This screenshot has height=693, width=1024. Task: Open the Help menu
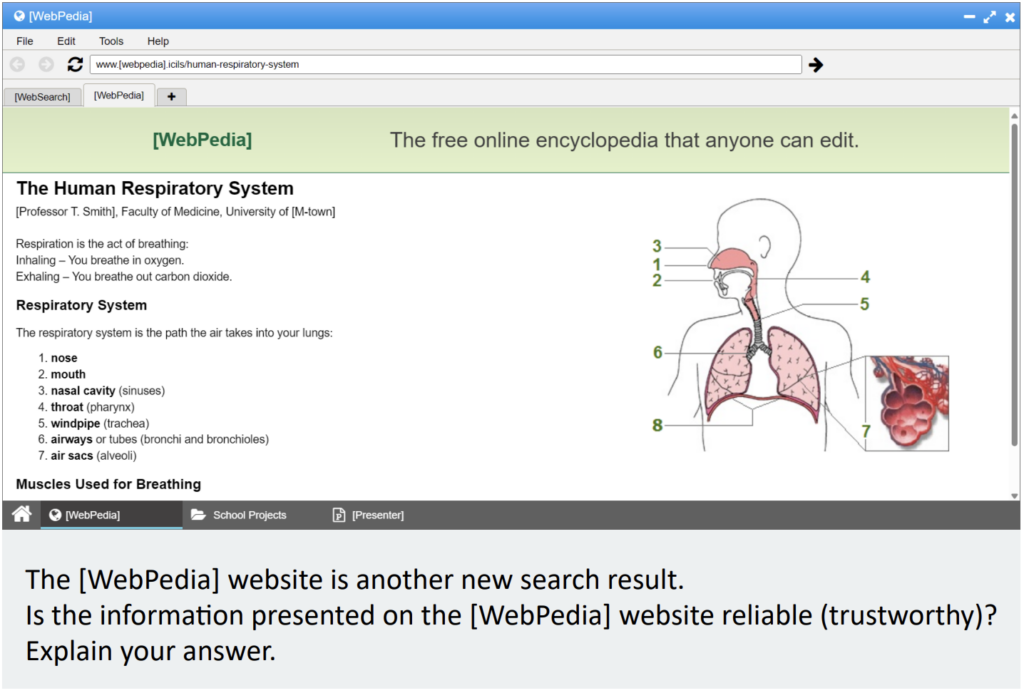coord(158,41)
